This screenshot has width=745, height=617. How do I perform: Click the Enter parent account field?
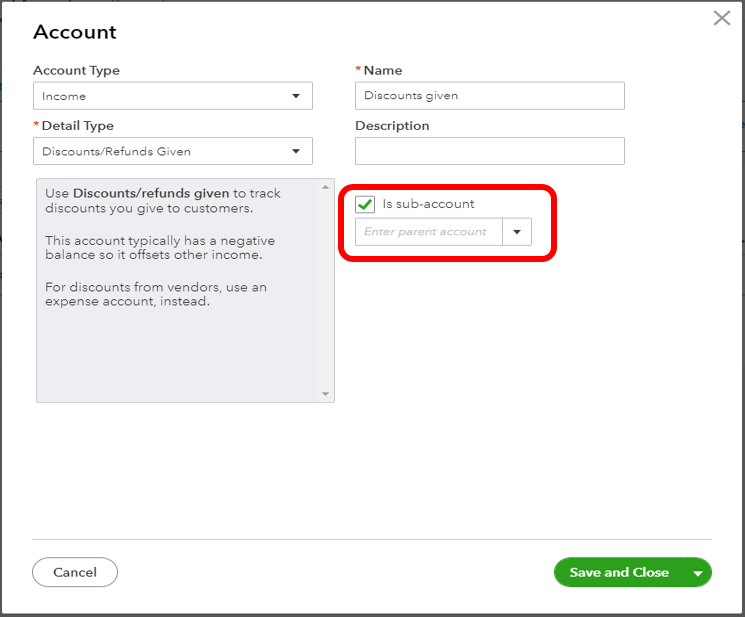coord(428,232)
